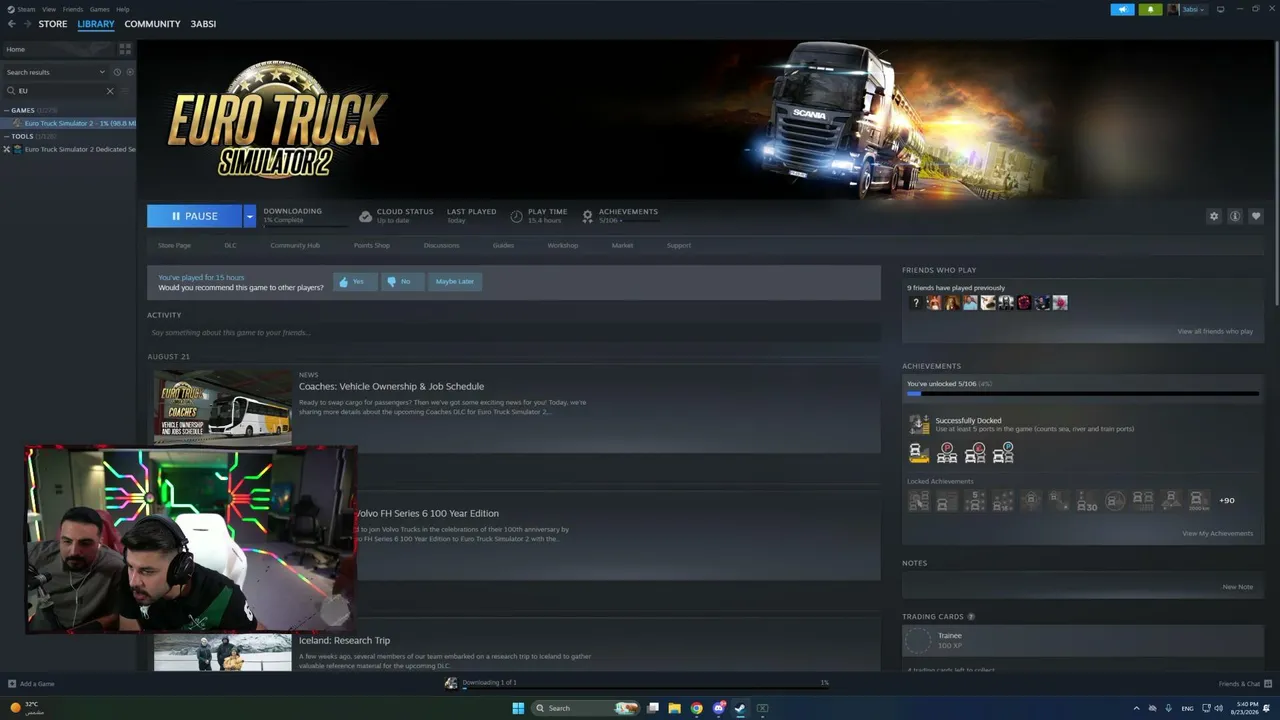Open help for Trading Cards
This screenshot has height=720, width=1280.
(971, 617)
